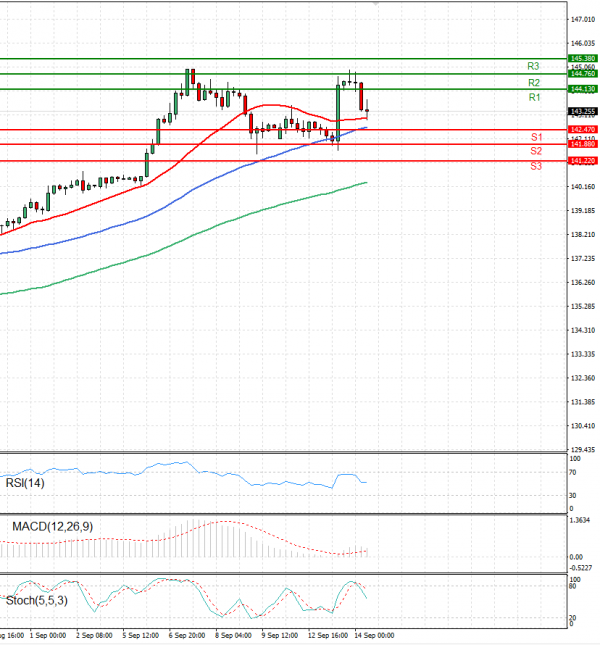
Task: Select the S2 support label
Action: point(536,151)
